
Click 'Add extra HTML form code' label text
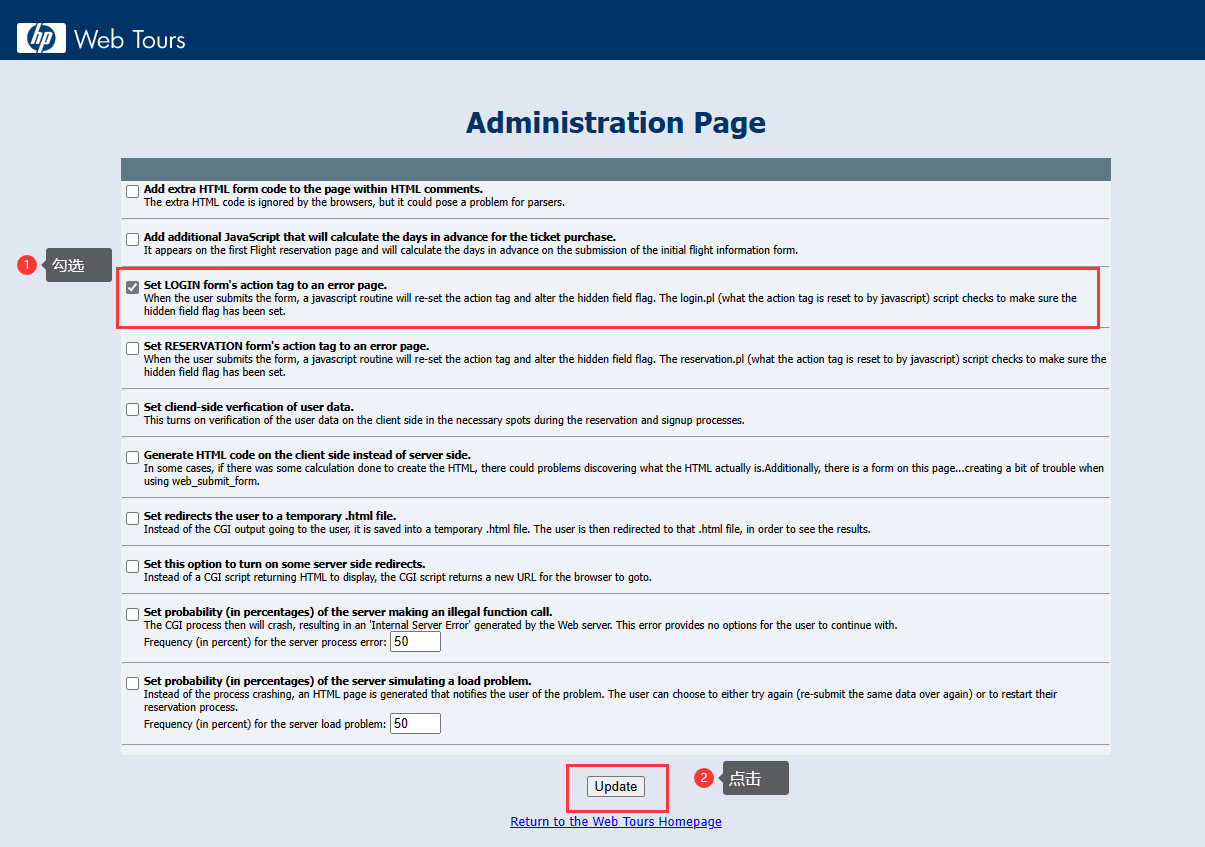click(313, 189)
